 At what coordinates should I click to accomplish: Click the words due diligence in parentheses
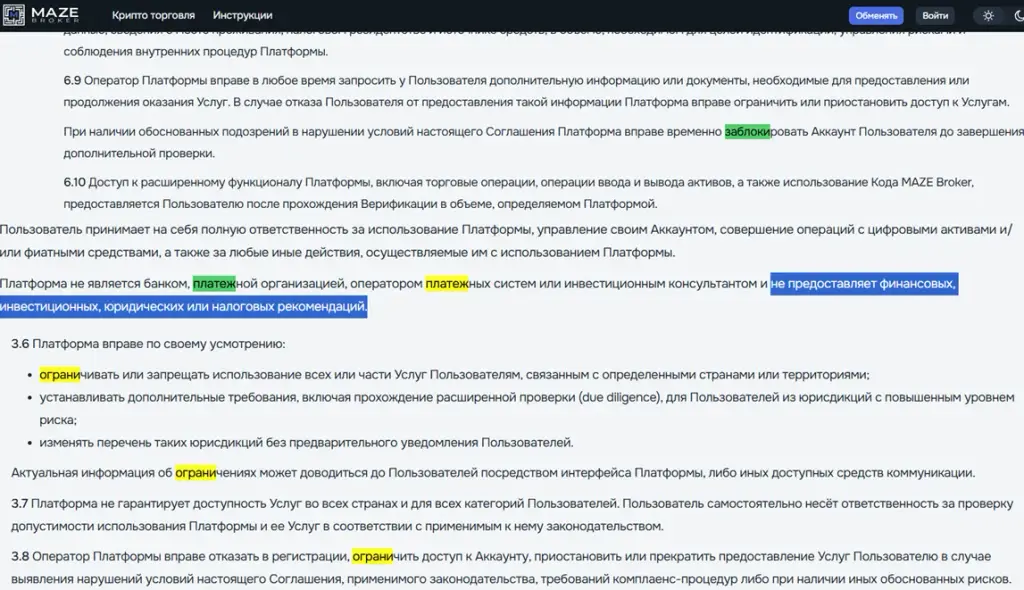619,397
